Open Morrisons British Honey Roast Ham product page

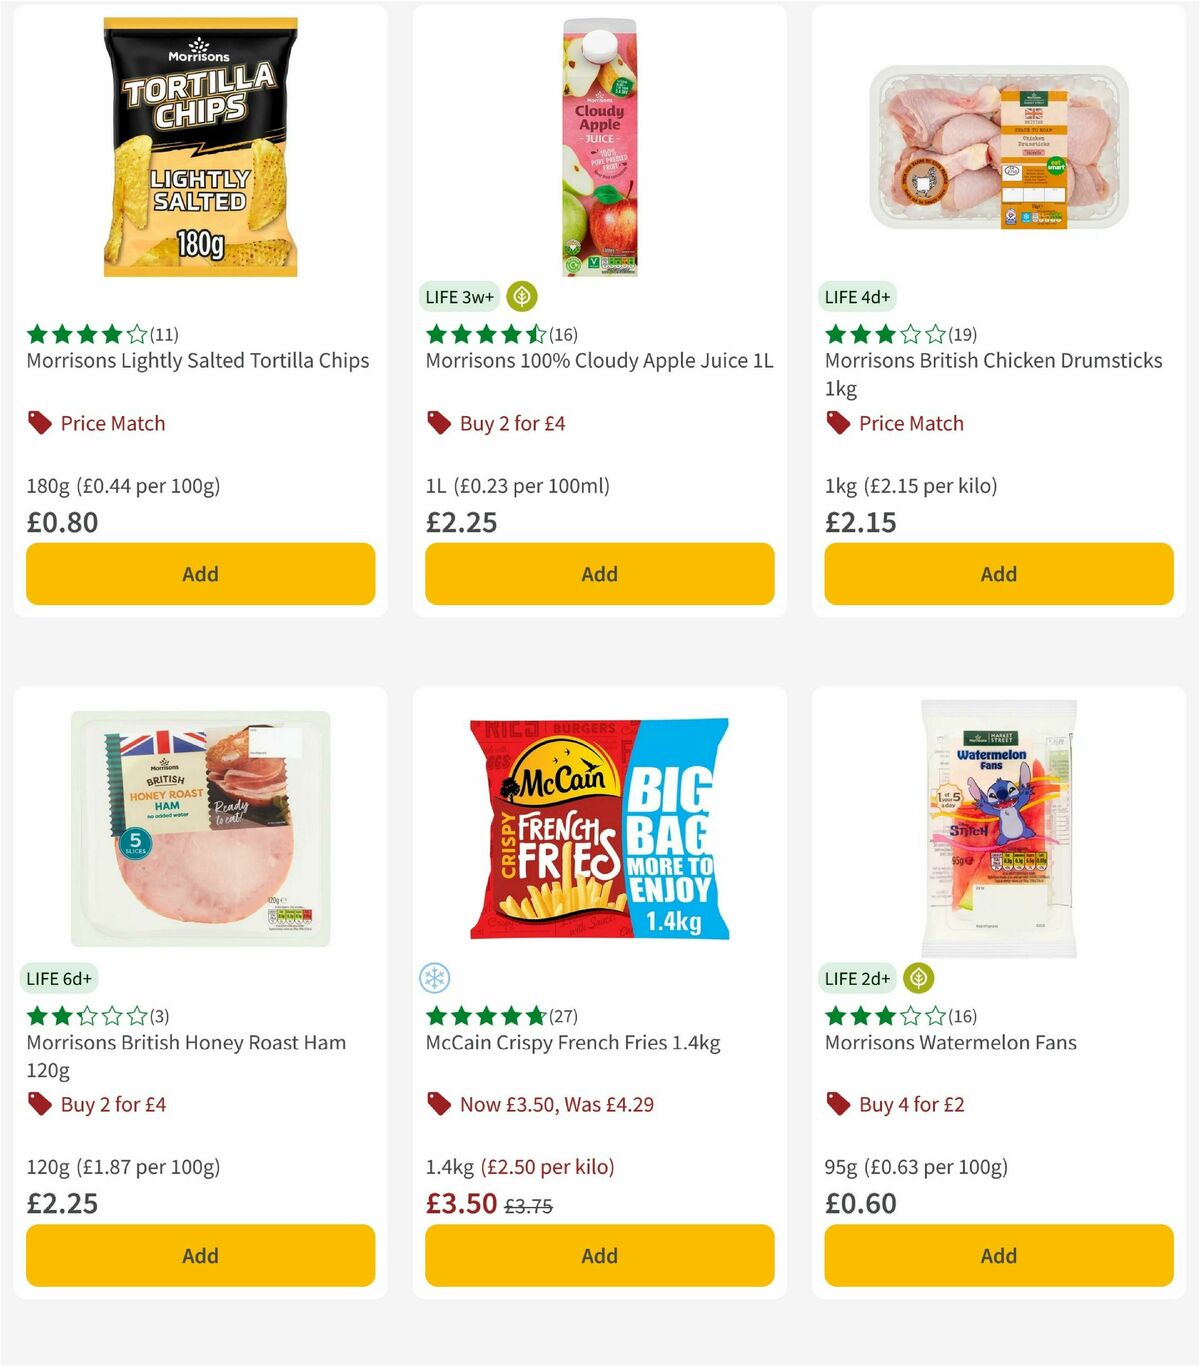185,1042
